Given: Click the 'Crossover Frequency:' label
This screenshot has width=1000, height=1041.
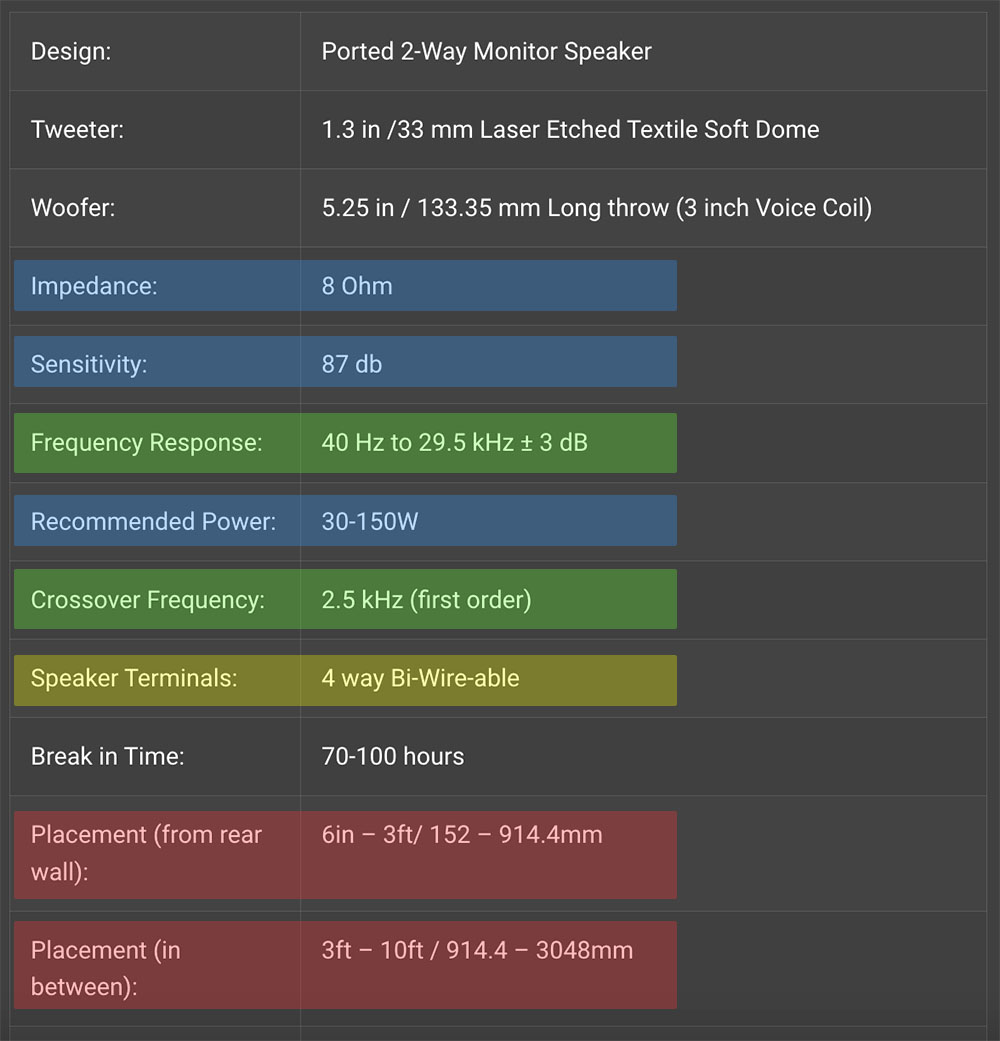Looking at the screenshot, I should pos(148,600).
